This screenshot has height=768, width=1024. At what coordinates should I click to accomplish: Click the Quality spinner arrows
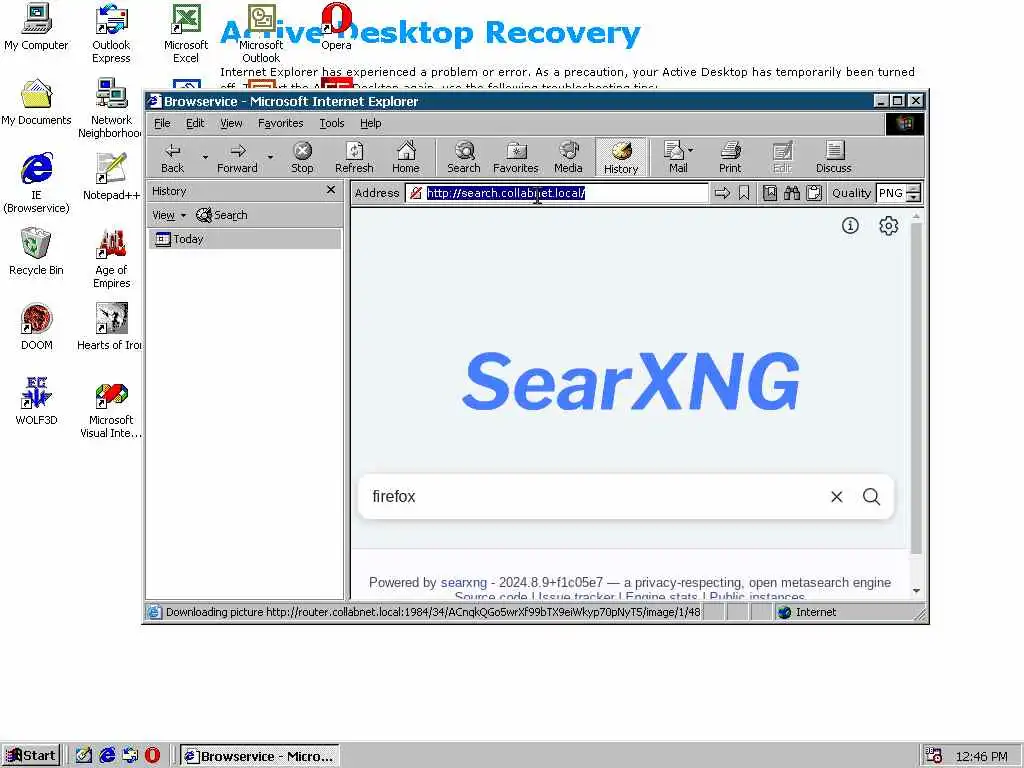[914, 193]
